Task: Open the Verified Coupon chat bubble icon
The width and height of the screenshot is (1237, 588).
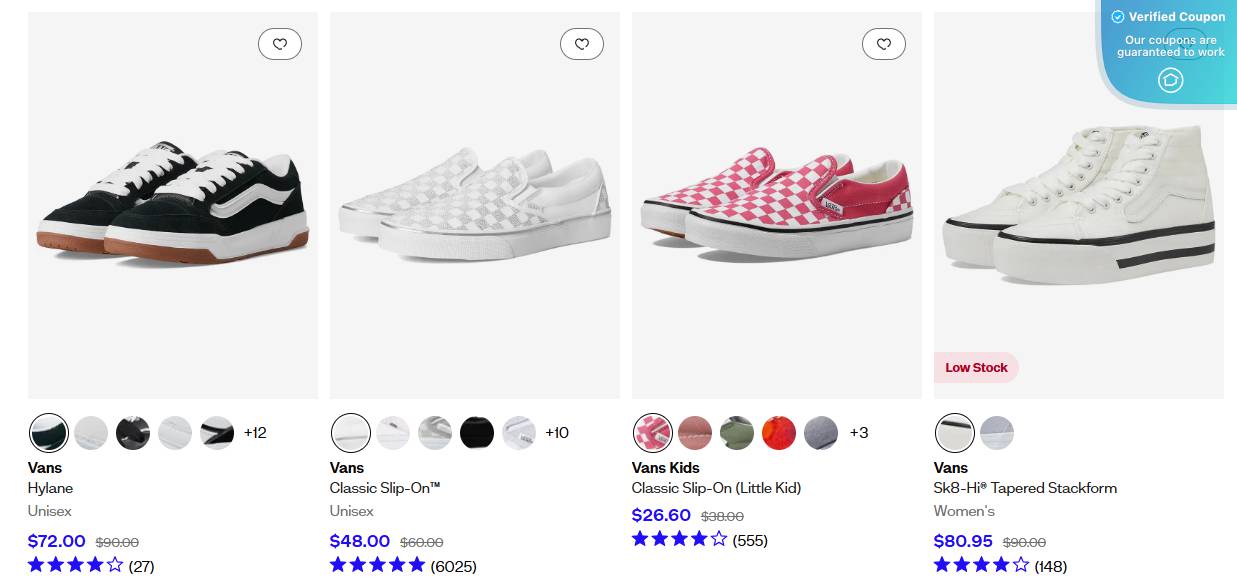Action: coord(1170,80)
